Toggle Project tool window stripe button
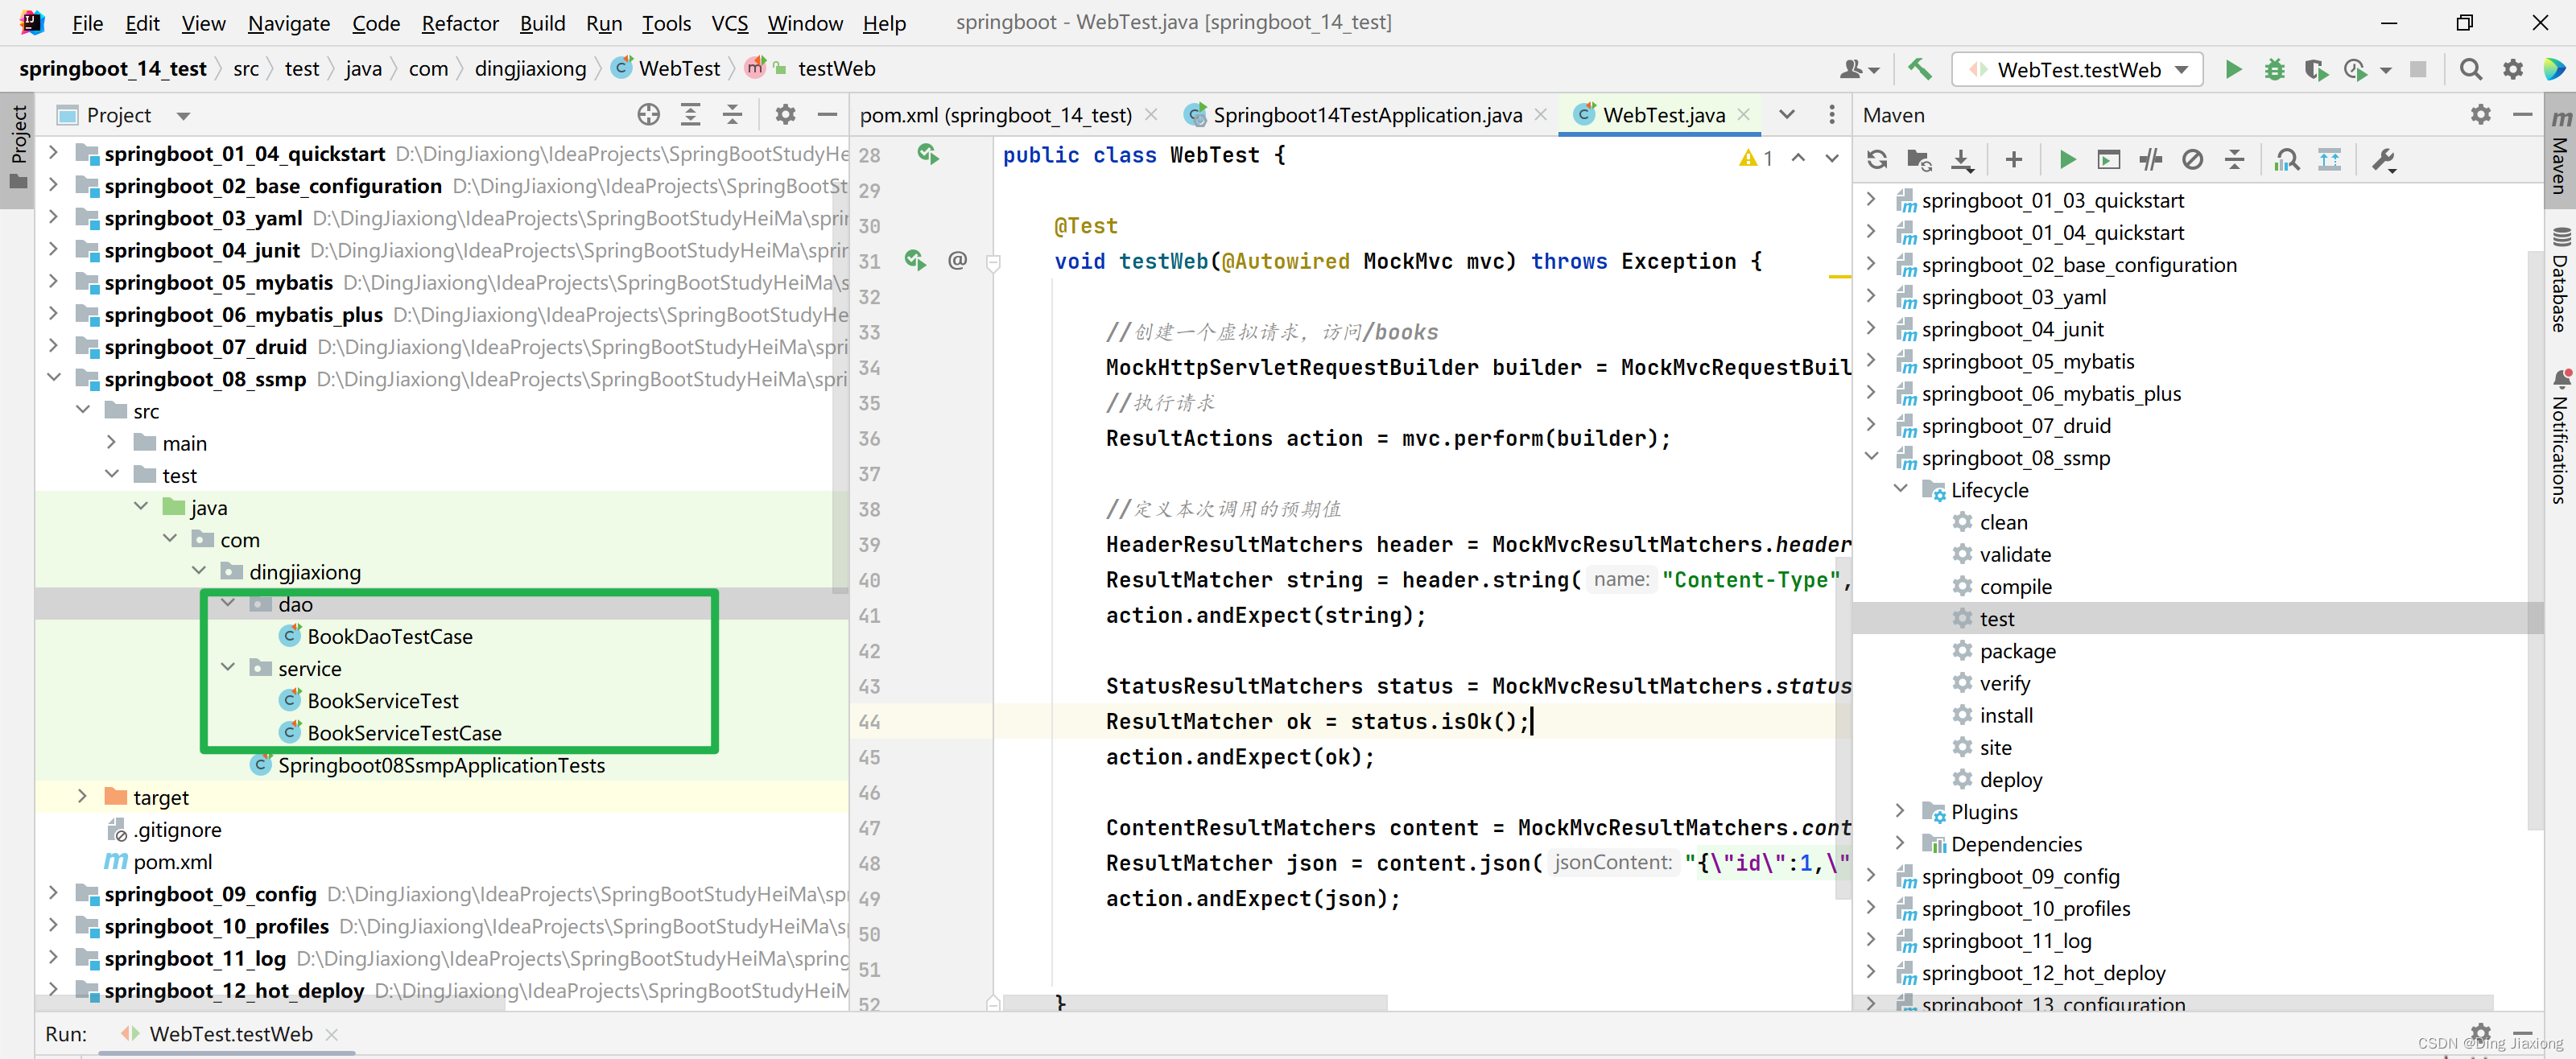 point(17,148)
